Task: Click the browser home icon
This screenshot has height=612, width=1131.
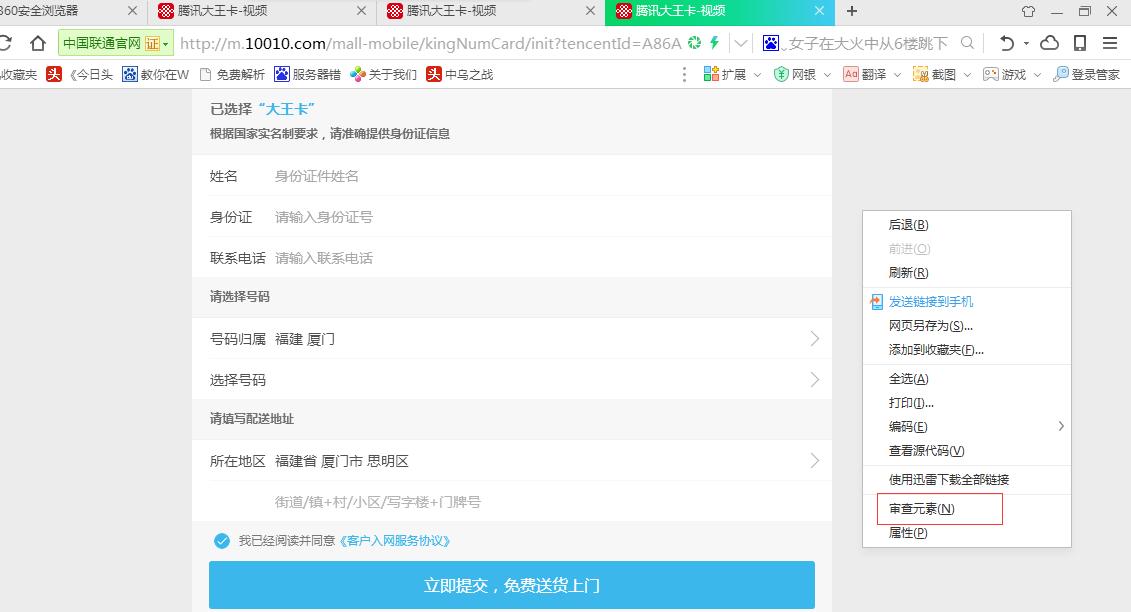Action: tap(37, 44)
